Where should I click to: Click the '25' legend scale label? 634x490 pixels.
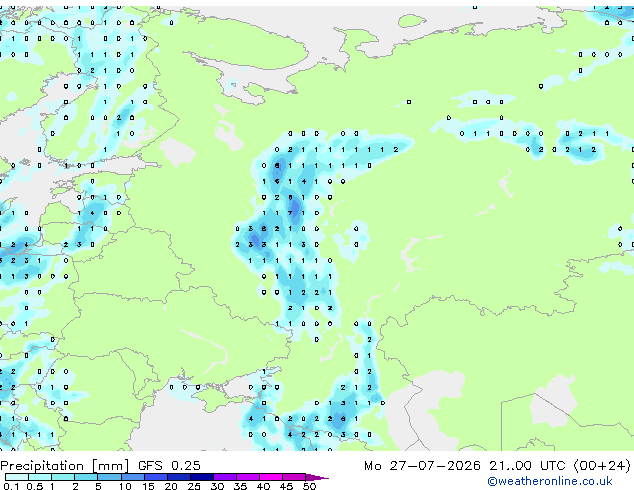[x=194, y=486]
